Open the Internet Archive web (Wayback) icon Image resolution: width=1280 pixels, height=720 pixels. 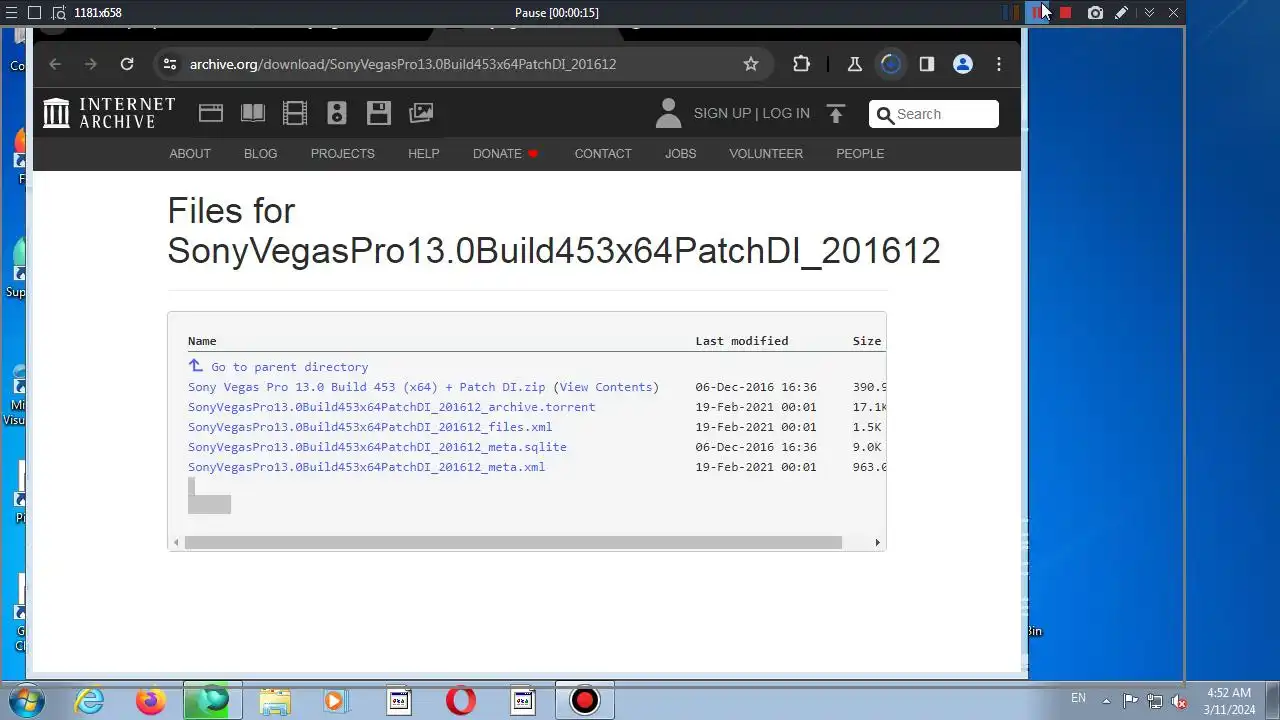(x=211, y=113)
